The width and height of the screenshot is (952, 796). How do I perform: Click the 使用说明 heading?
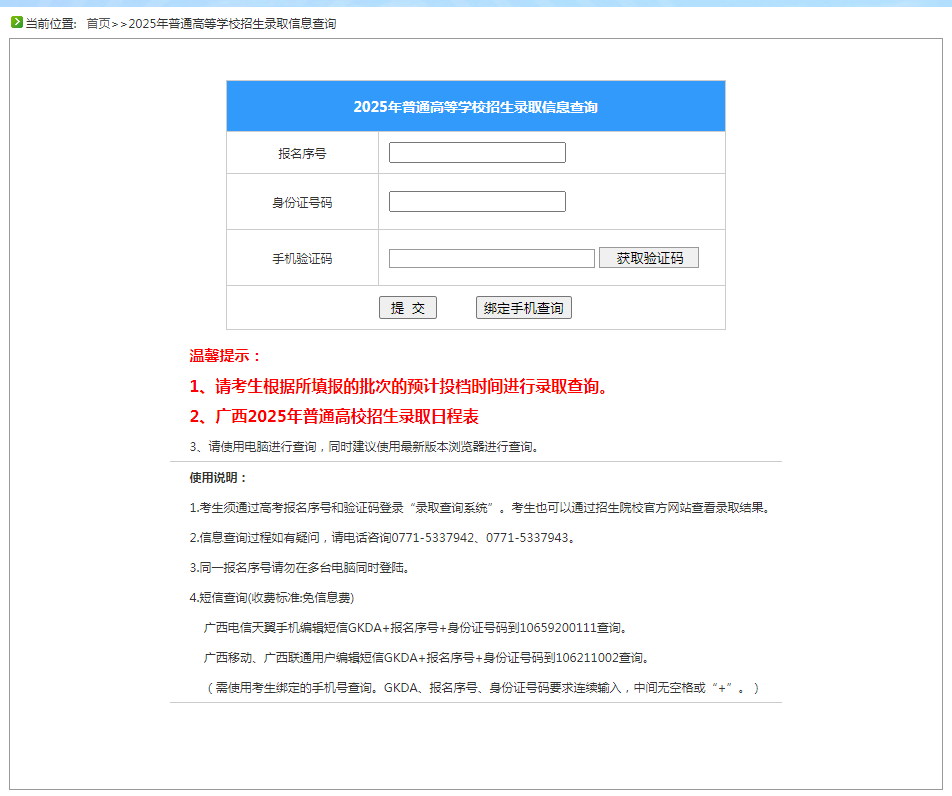pyautogui.click(x=219, y=478)
